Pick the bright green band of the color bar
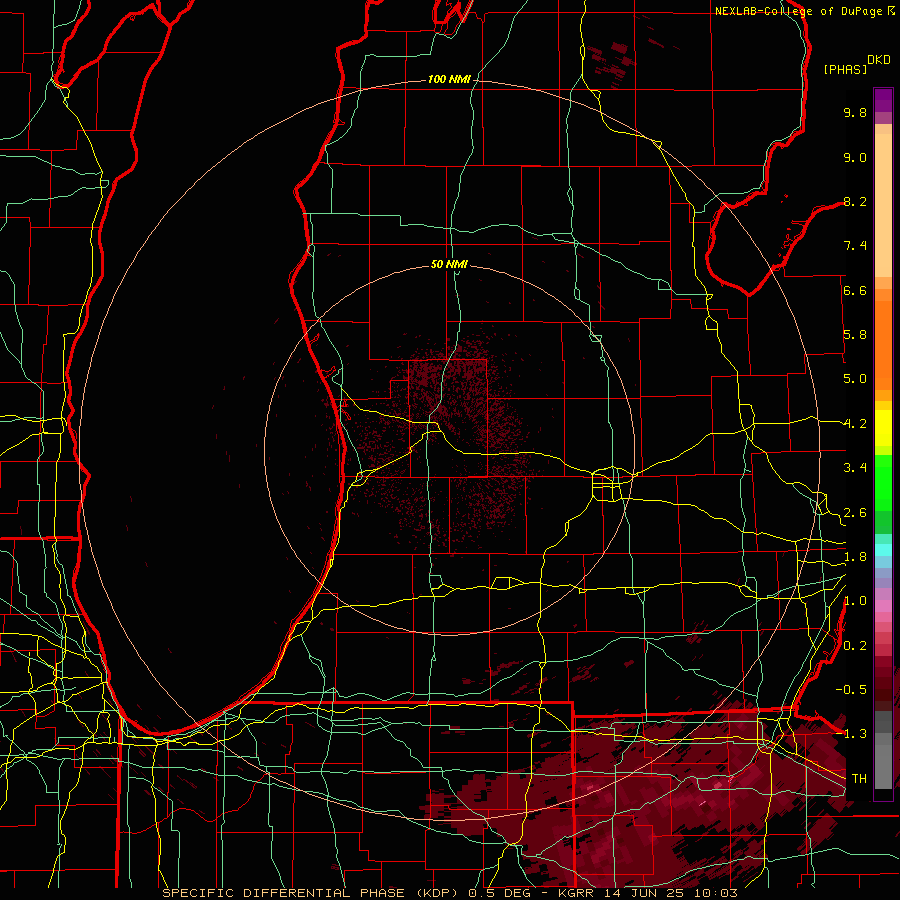The height and width of the screenshot is (900, 900). pos(883,483)
